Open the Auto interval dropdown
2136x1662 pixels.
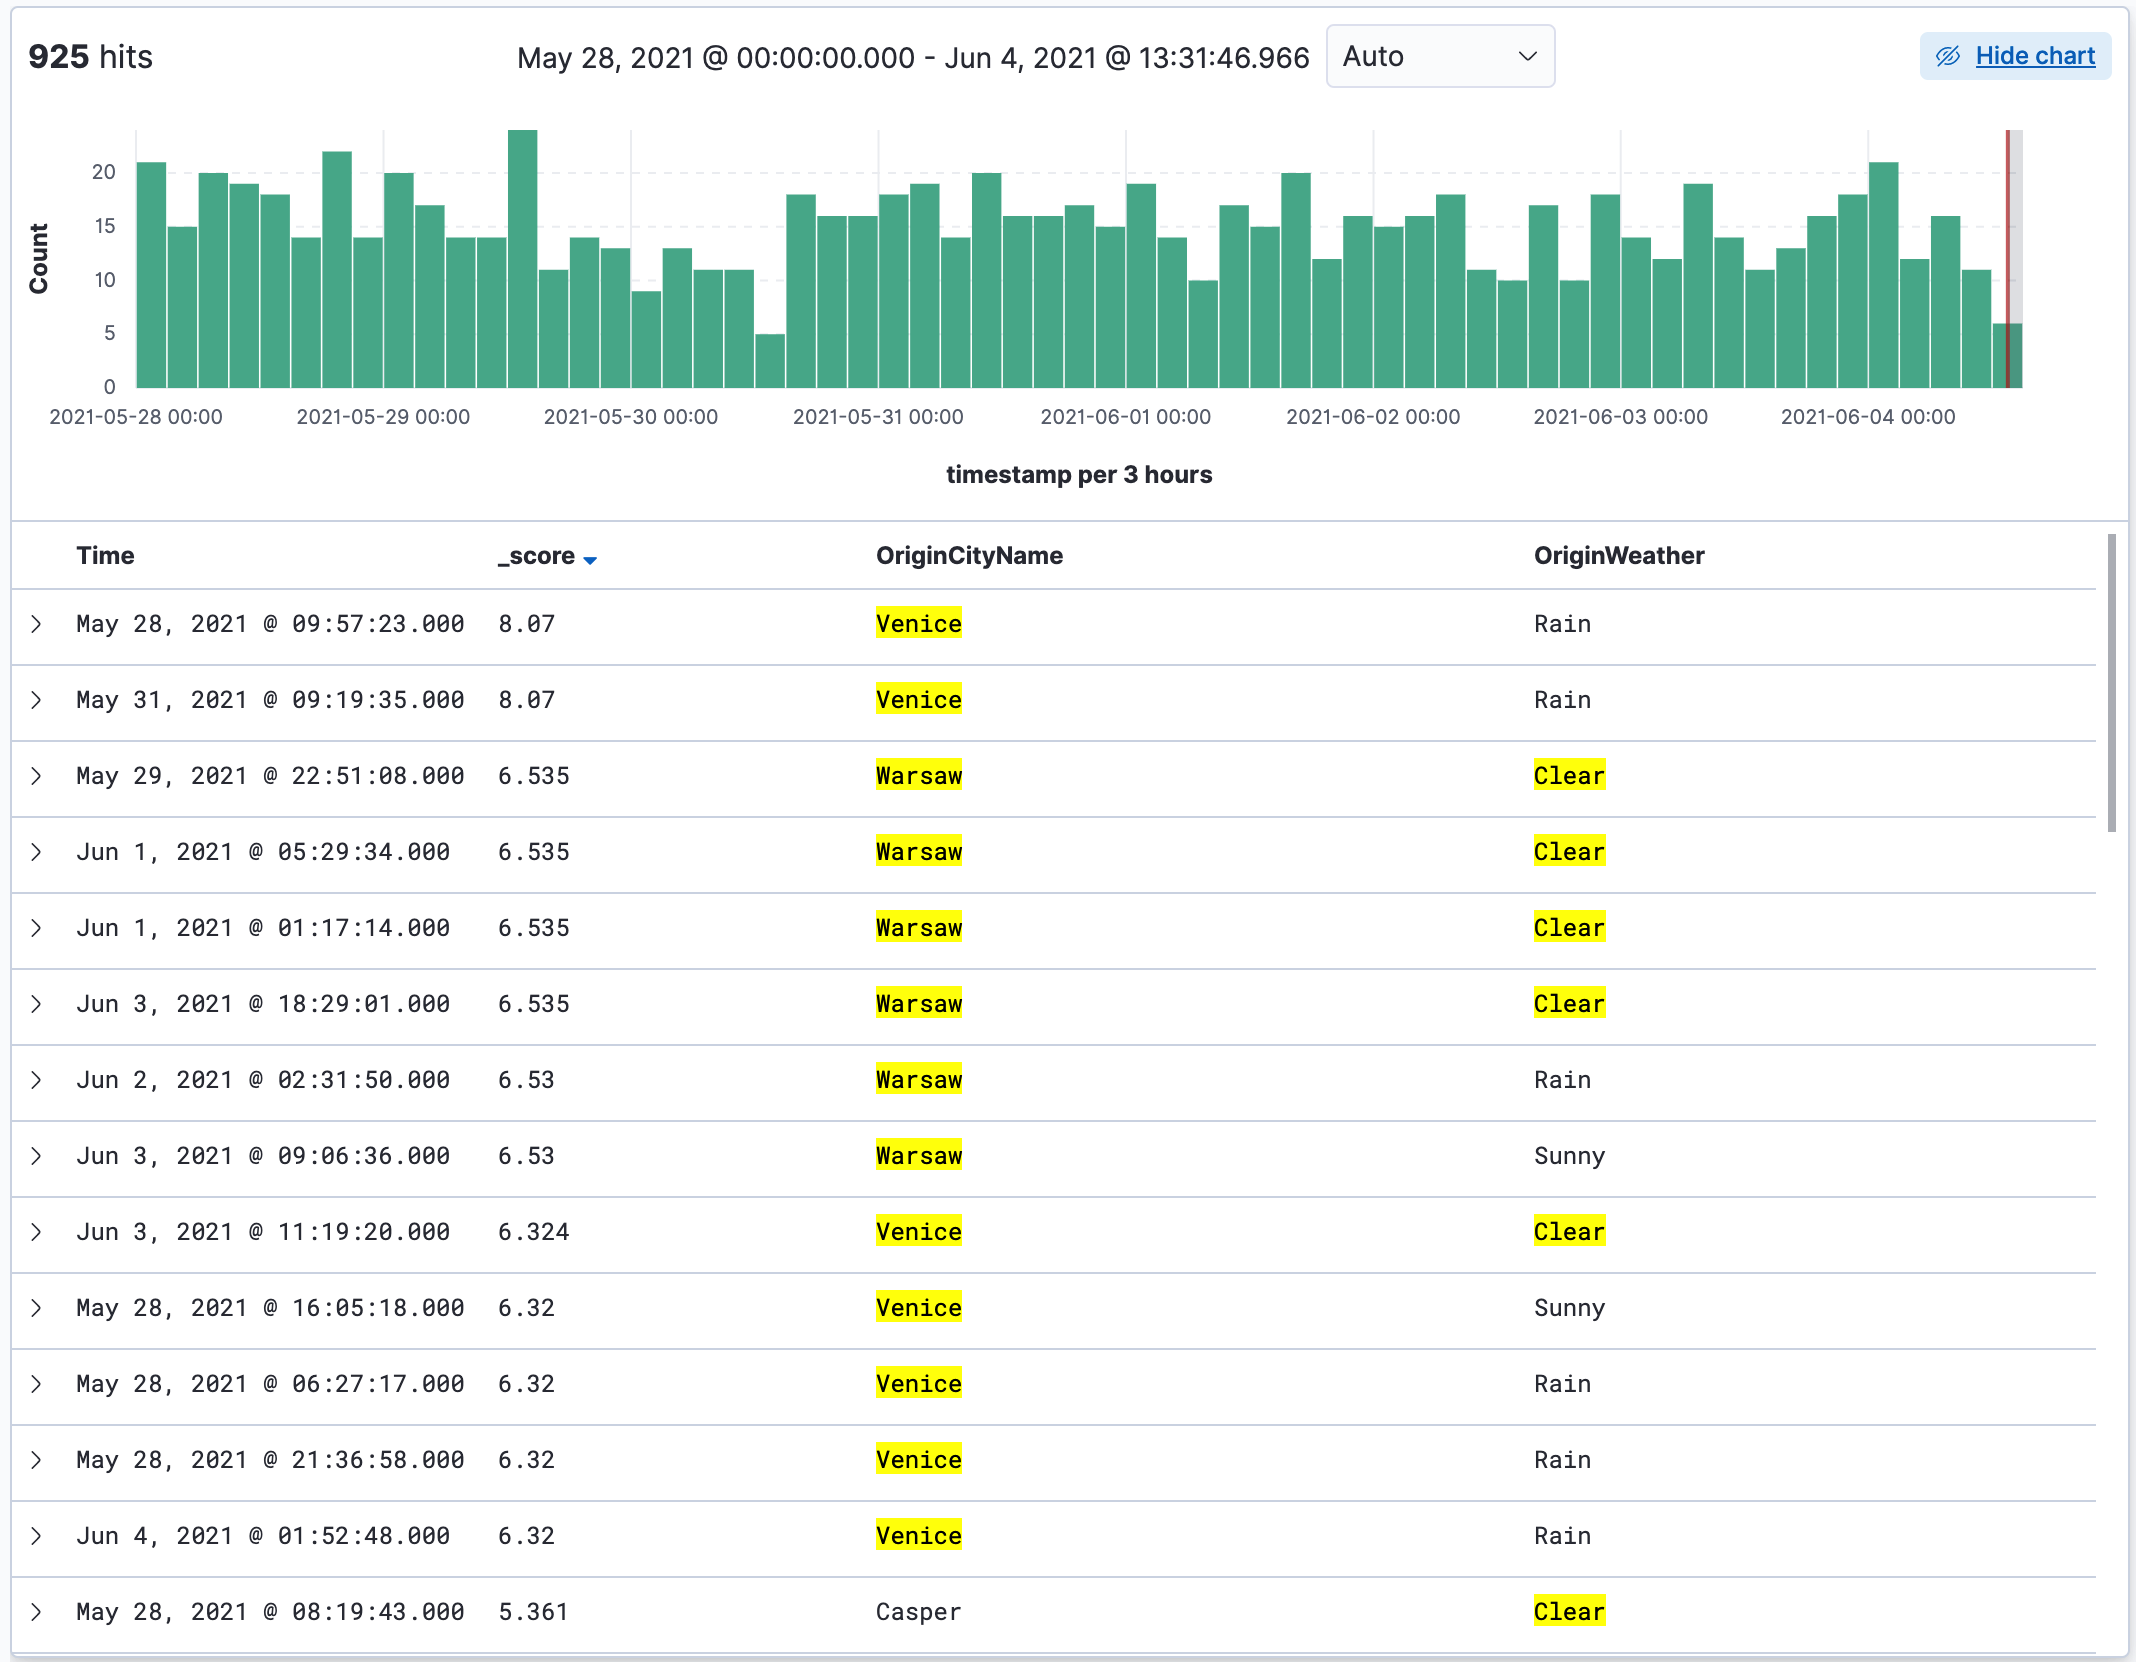tap(1439, 56)
